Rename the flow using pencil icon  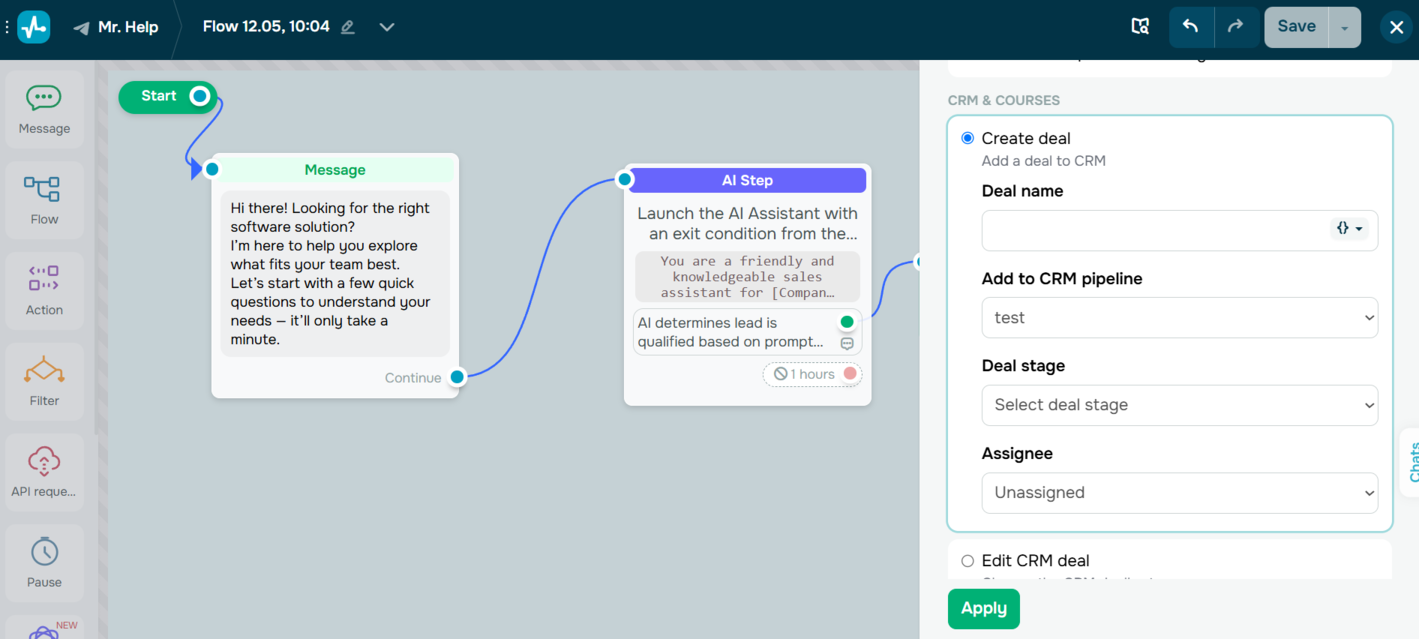point(347,28)
